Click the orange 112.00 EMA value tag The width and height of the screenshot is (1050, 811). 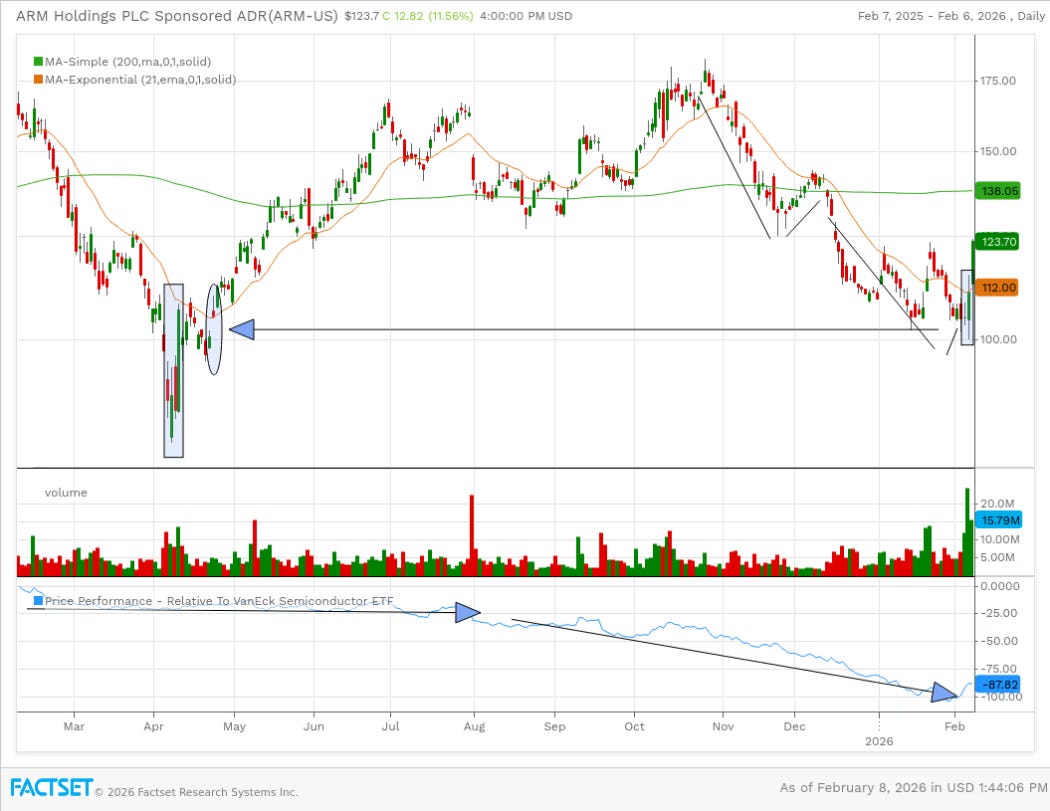coord(997,287)
